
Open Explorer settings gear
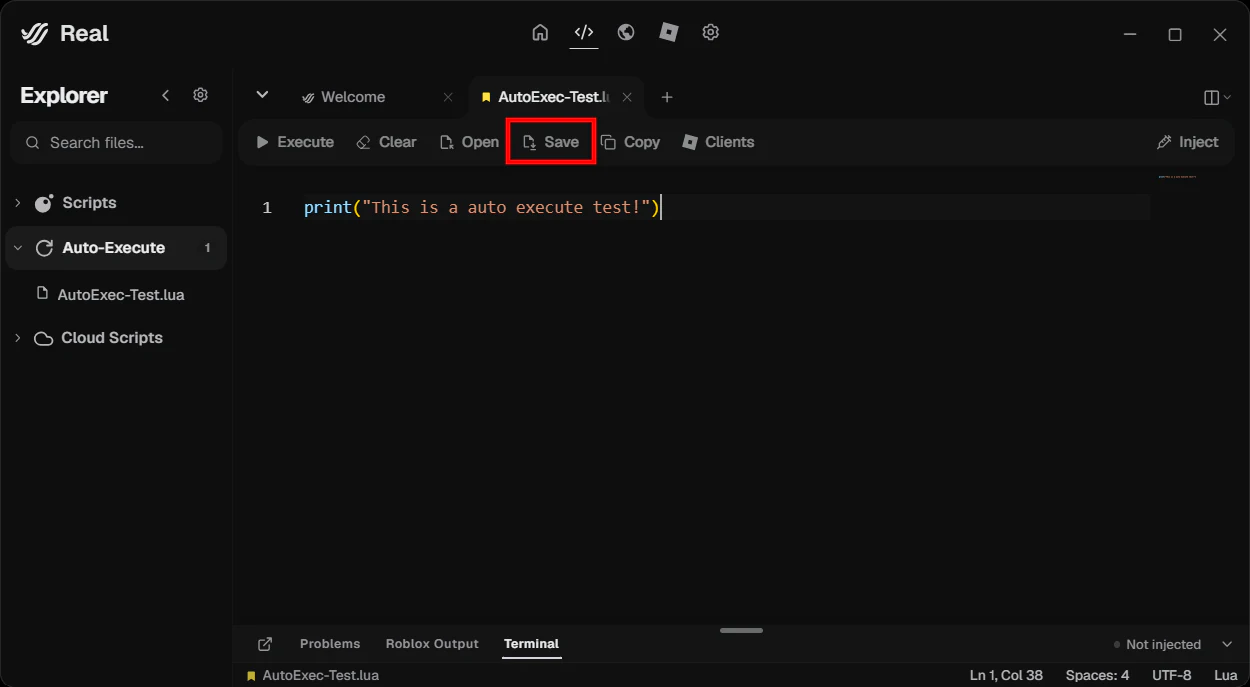click(x=201, y=96)
